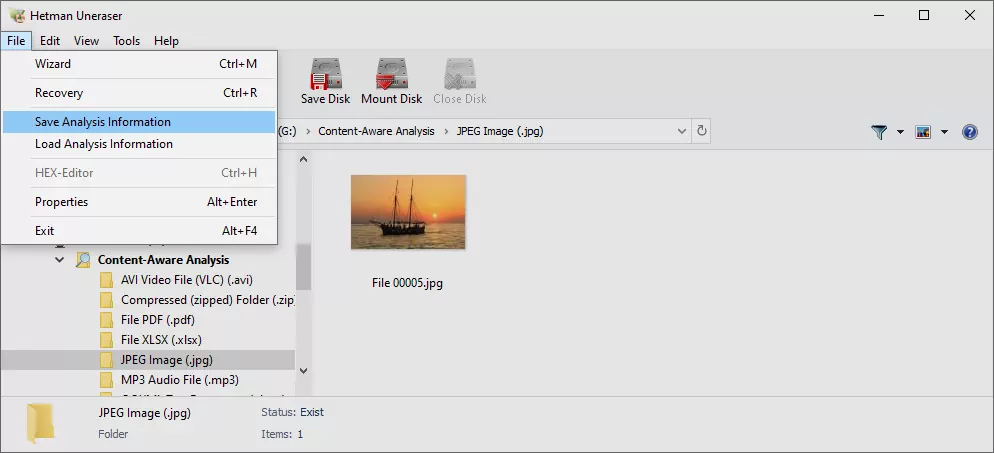Open the view mode dropdown arrow
Screen dimensions: 994x453
[944, 132]
